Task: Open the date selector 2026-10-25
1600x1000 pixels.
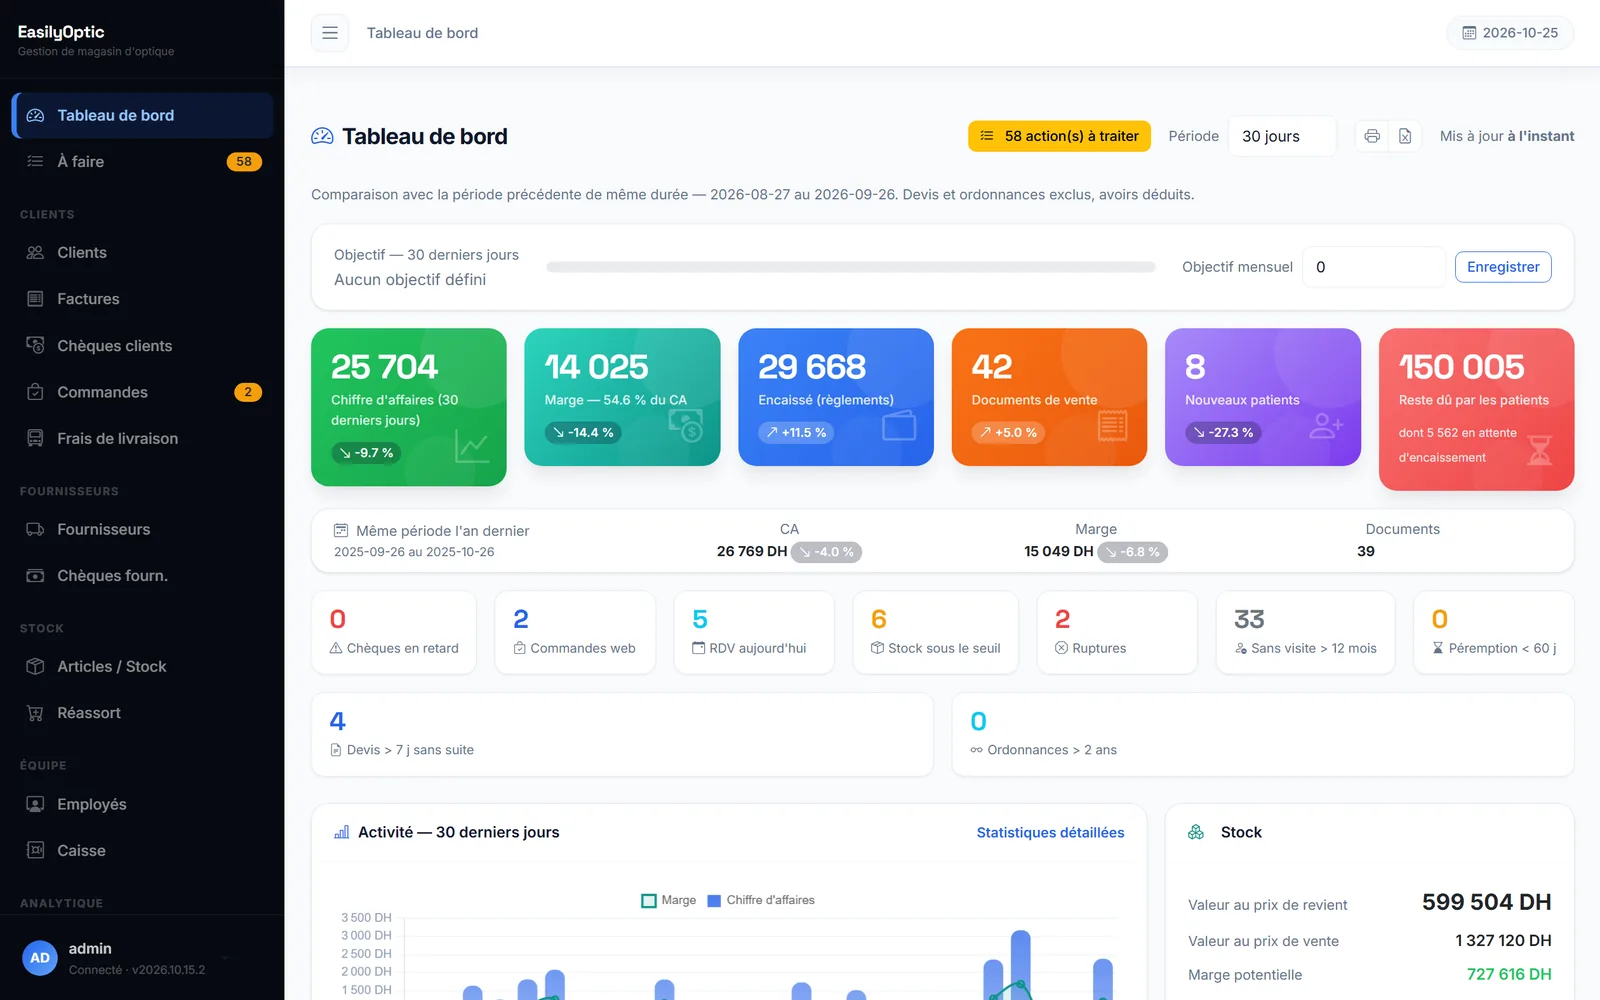Action: click(1510, 33)
